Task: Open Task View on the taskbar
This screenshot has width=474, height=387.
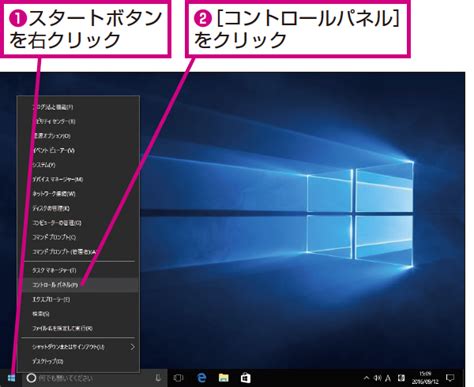Action: pyautogui.click(x=178, y=378)
